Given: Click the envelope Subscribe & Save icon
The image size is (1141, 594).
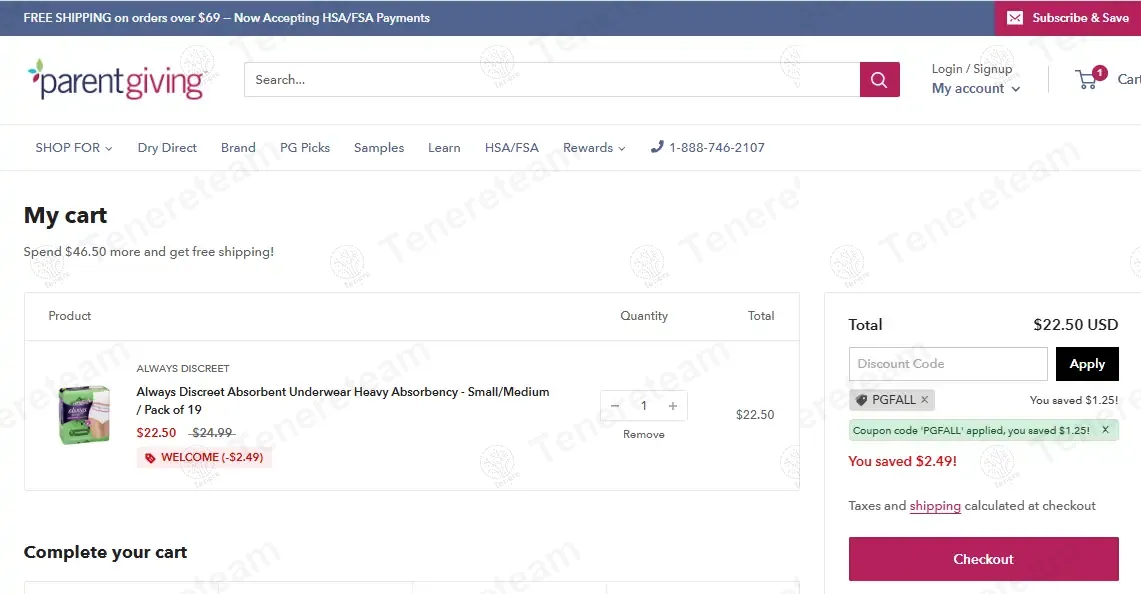Looking at the screenshot, I should point(1015,18).
